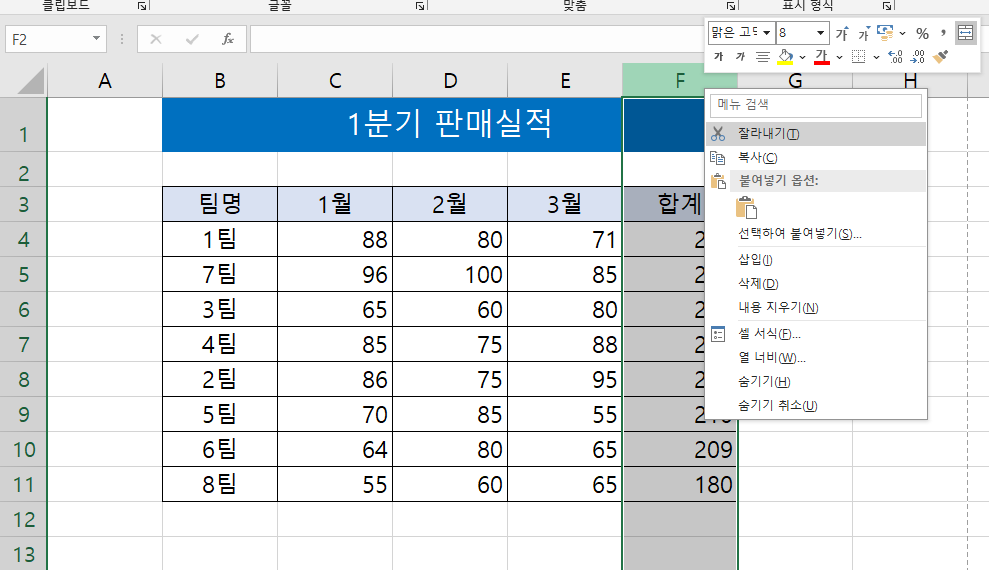Open fill color dropdown arrow

802,57
